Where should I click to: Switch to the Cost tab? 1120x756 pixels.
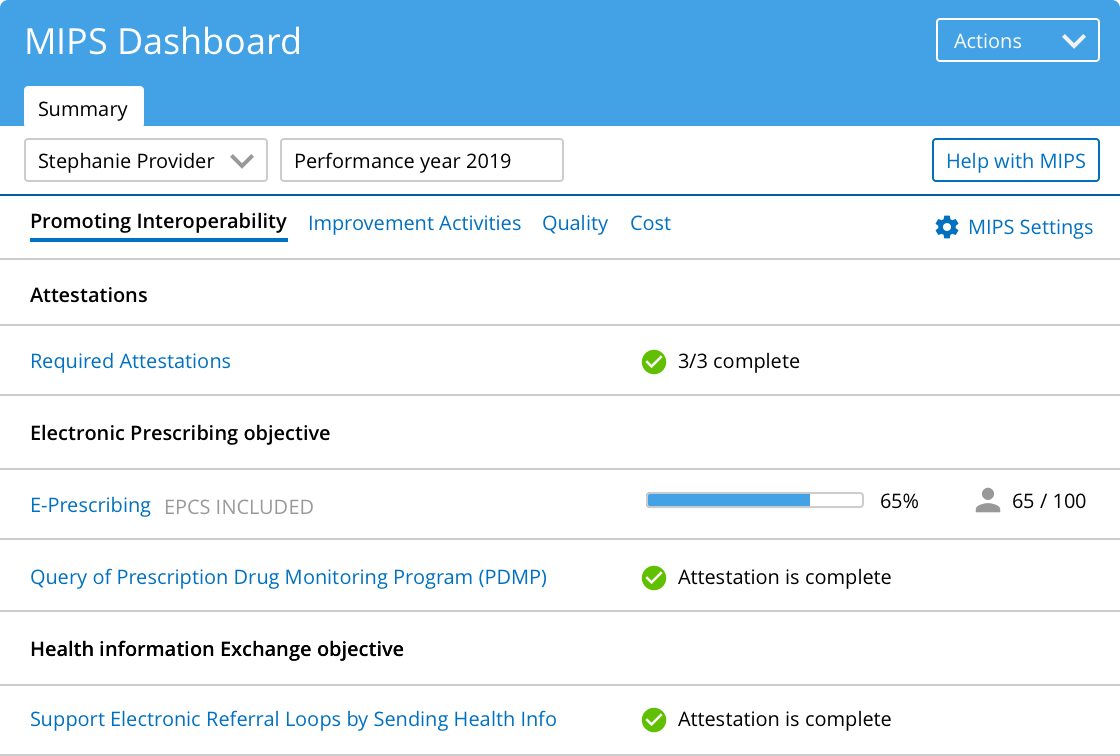pos(650,223)
